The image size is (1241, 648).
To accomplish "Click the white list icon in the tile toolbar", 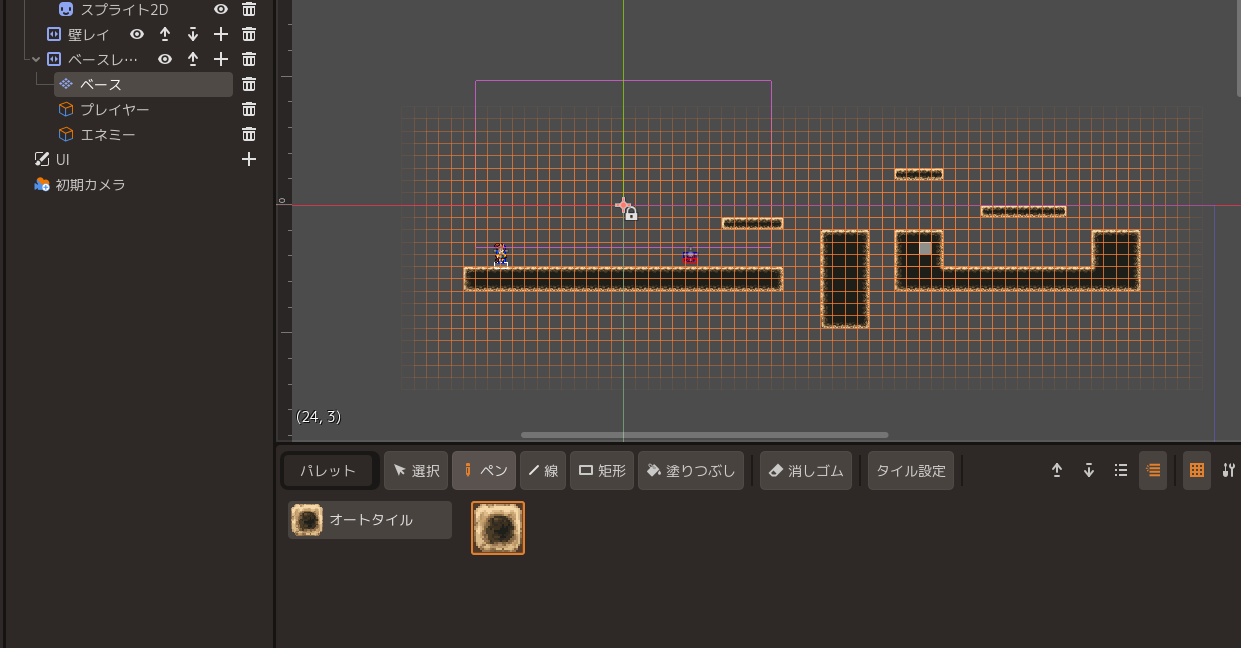I will pyautogui.click(x=1121, y=470).
